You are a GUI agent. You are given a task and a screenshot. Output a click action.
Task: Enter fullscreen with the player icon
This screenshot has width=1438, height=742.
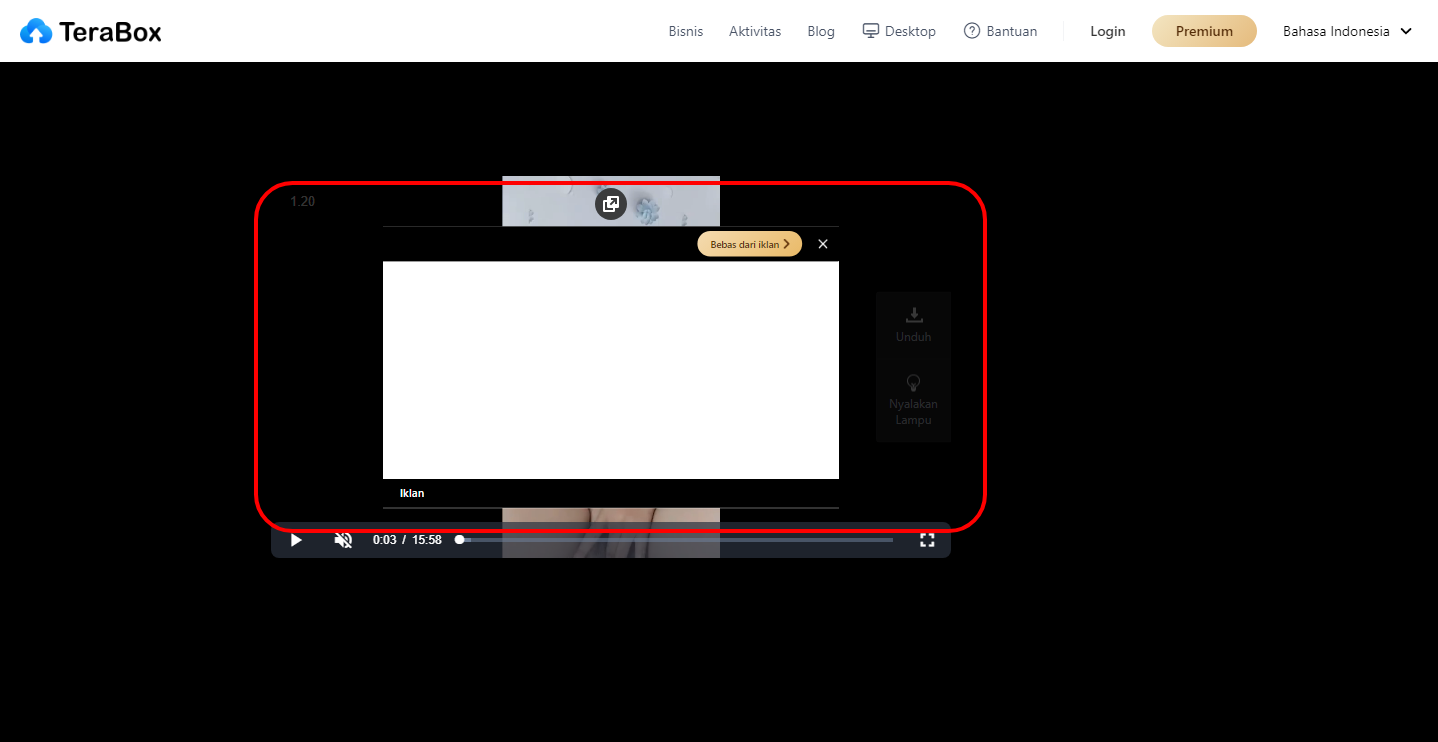[x=927, y=539]
